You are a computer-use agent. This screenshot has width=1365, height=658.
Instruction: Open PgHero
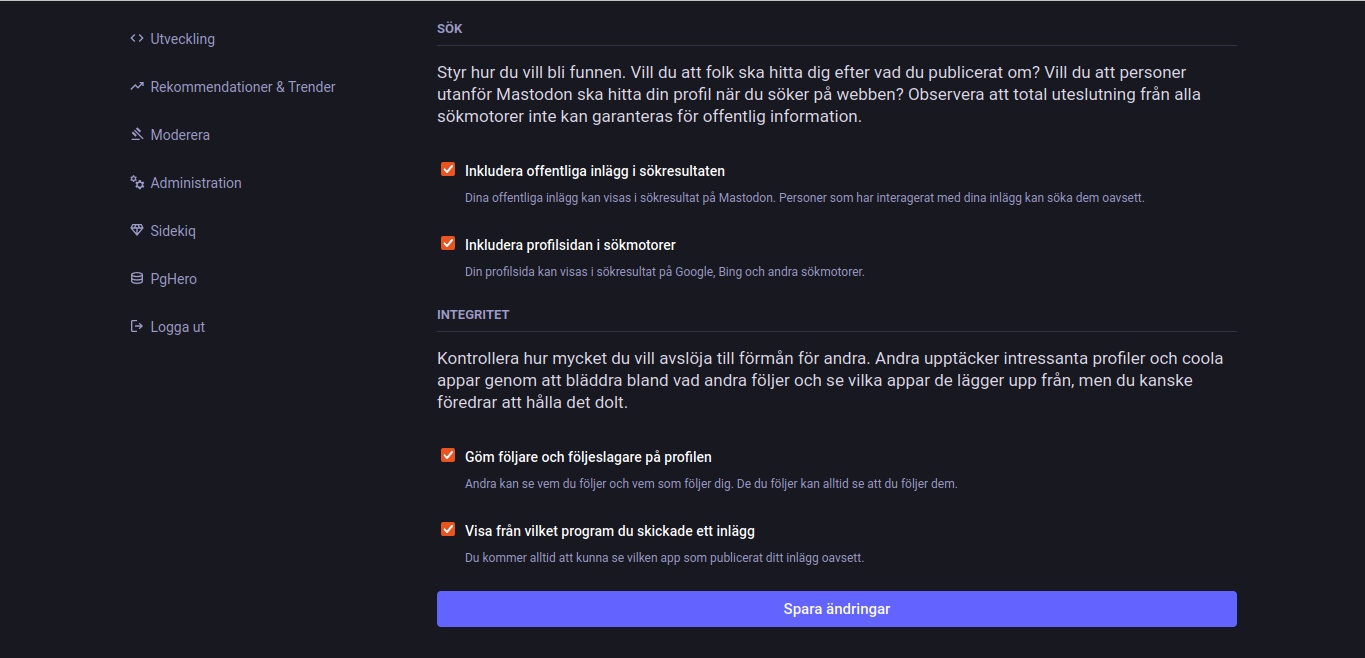[172, 278]
